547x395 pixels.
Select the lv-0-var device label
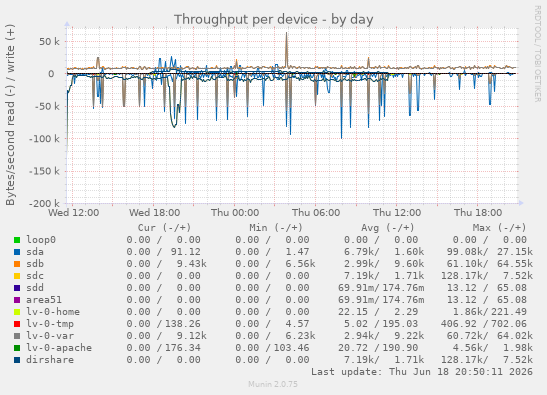[50, 335]
